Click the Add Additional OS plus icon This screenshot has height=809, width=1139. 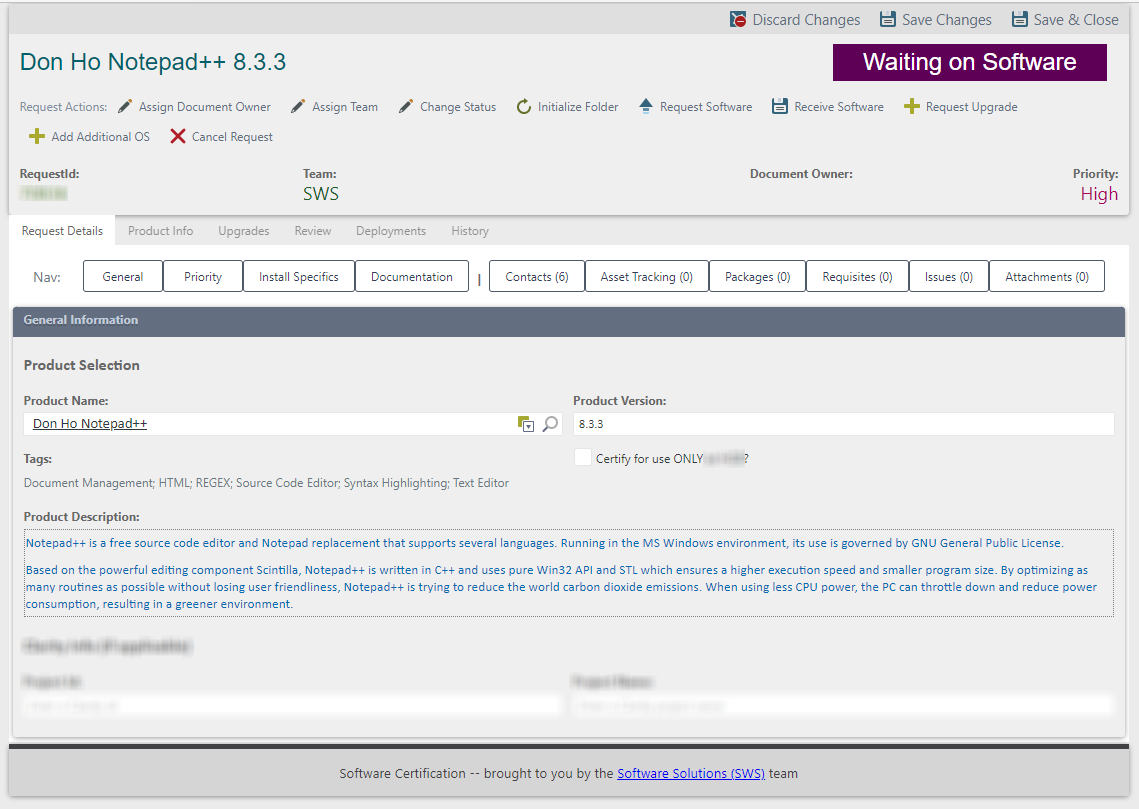[36, 137]
